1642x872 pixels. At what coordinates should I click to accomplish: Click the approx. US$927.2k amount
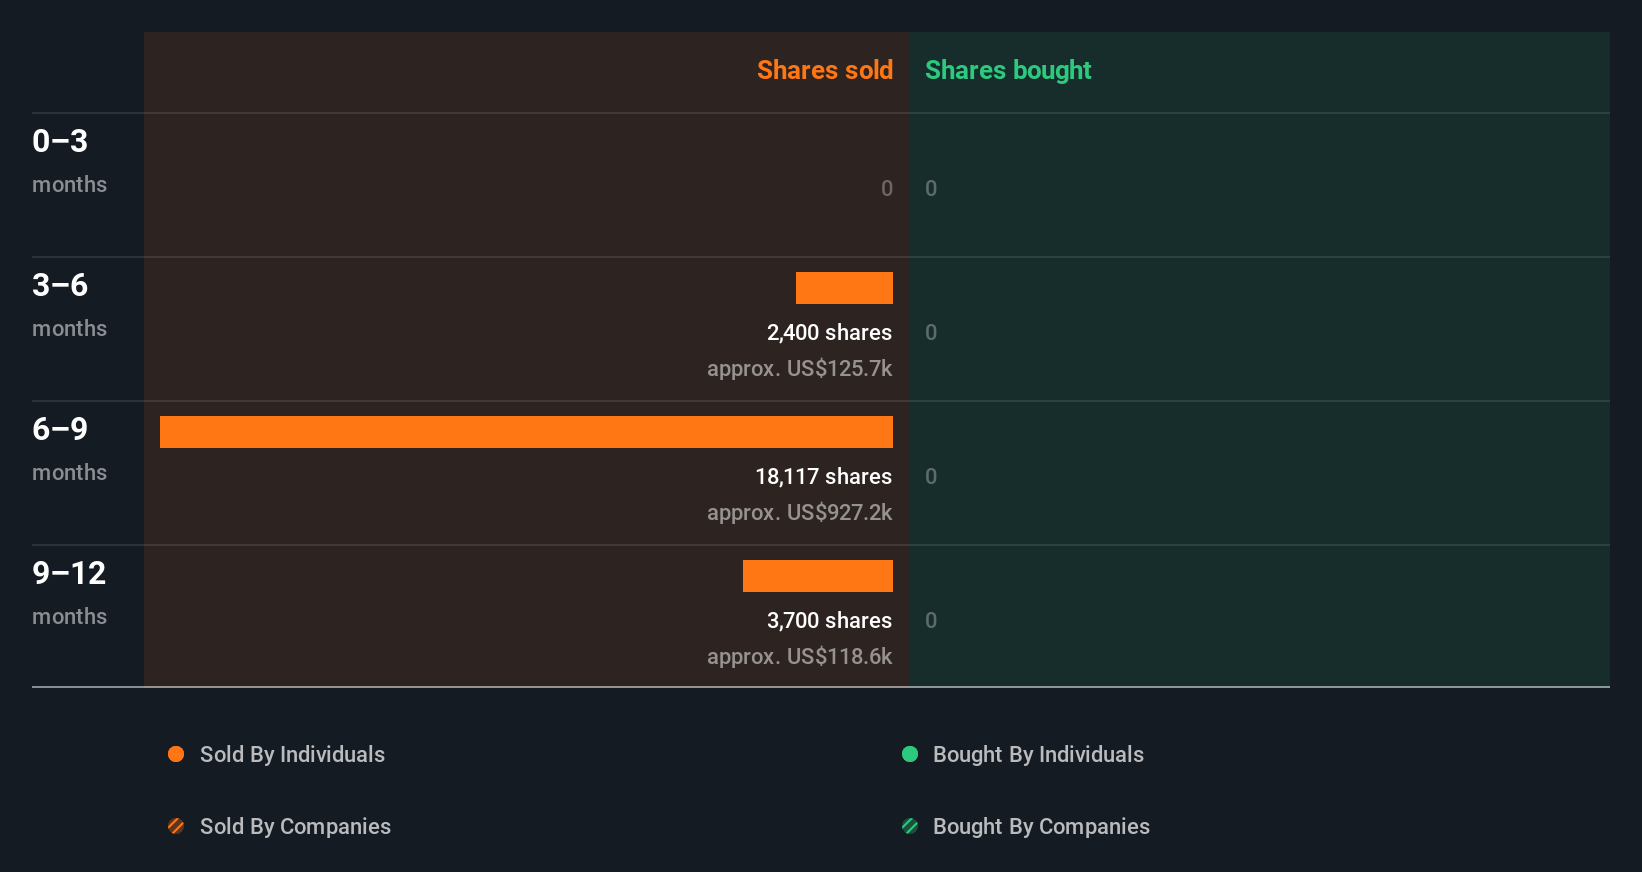point(799,513)
